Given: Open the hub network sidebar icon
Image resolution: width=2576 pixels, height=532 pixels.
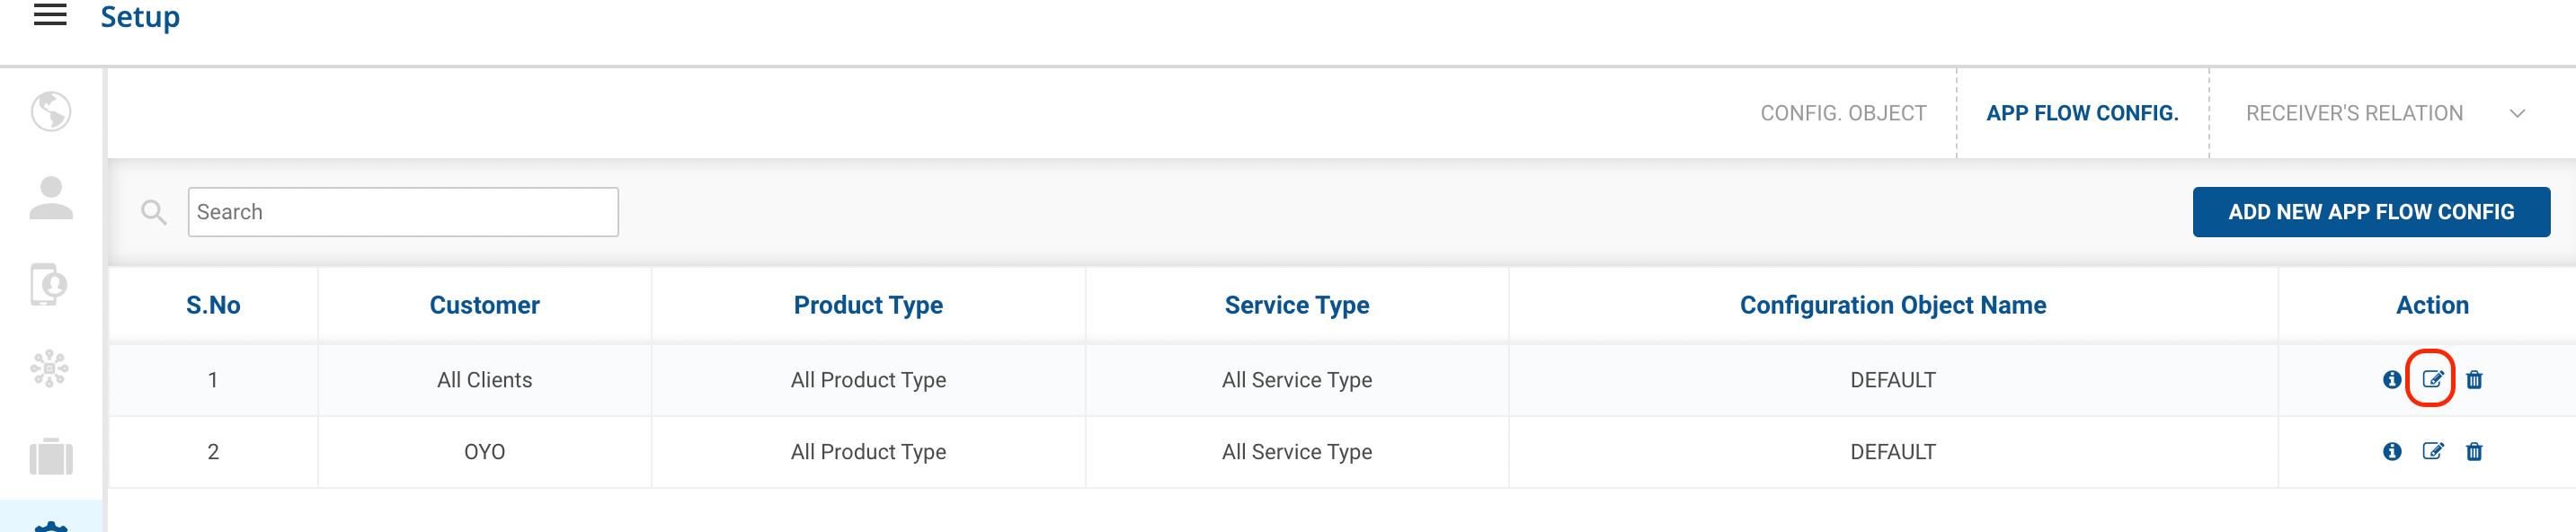Looking at the screenshot, I should coord(50,370).
